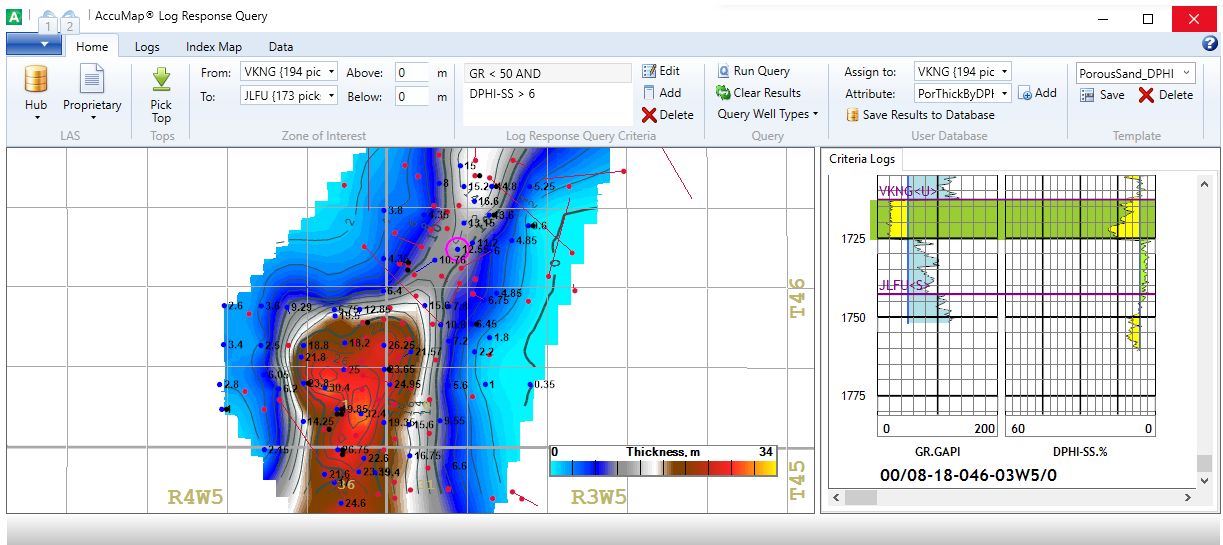Image resolution: width=1223 pixels, height=545 pixels.
Task: Delete the current template
Action: coord(1165,95)
